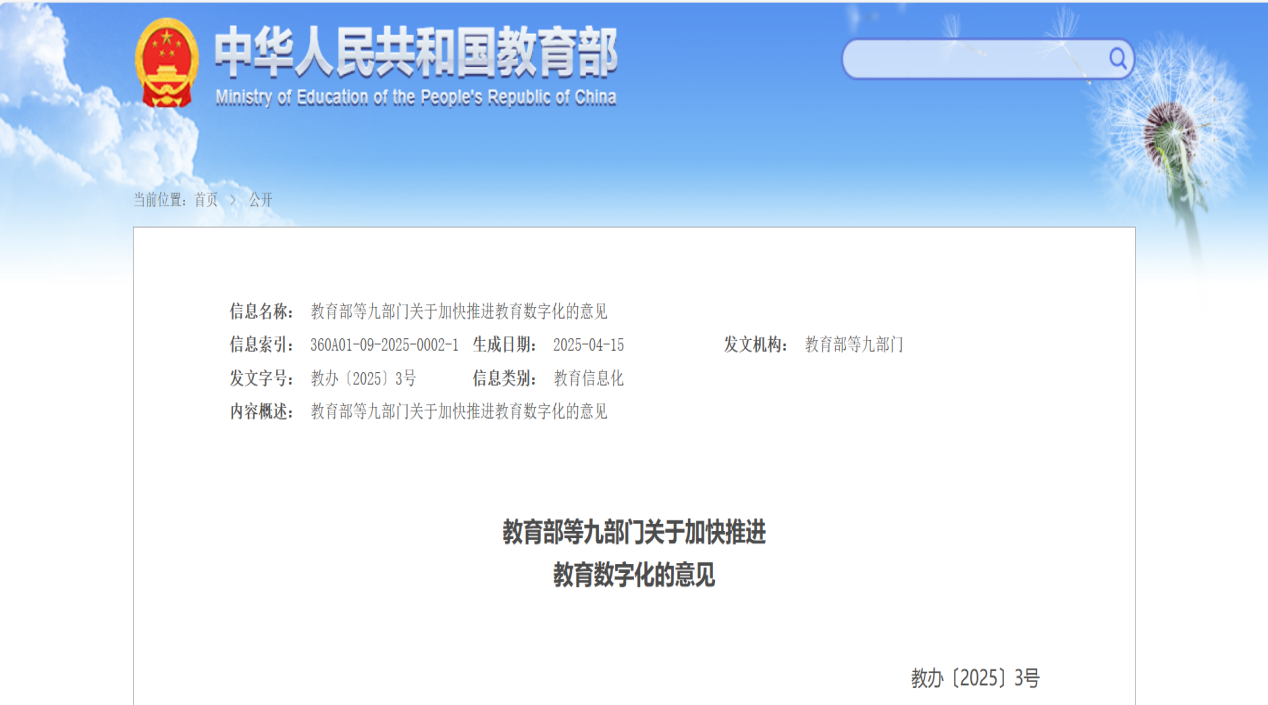Click the bold heading line 教育部等九部门关于加快推进

pos(634,533)
